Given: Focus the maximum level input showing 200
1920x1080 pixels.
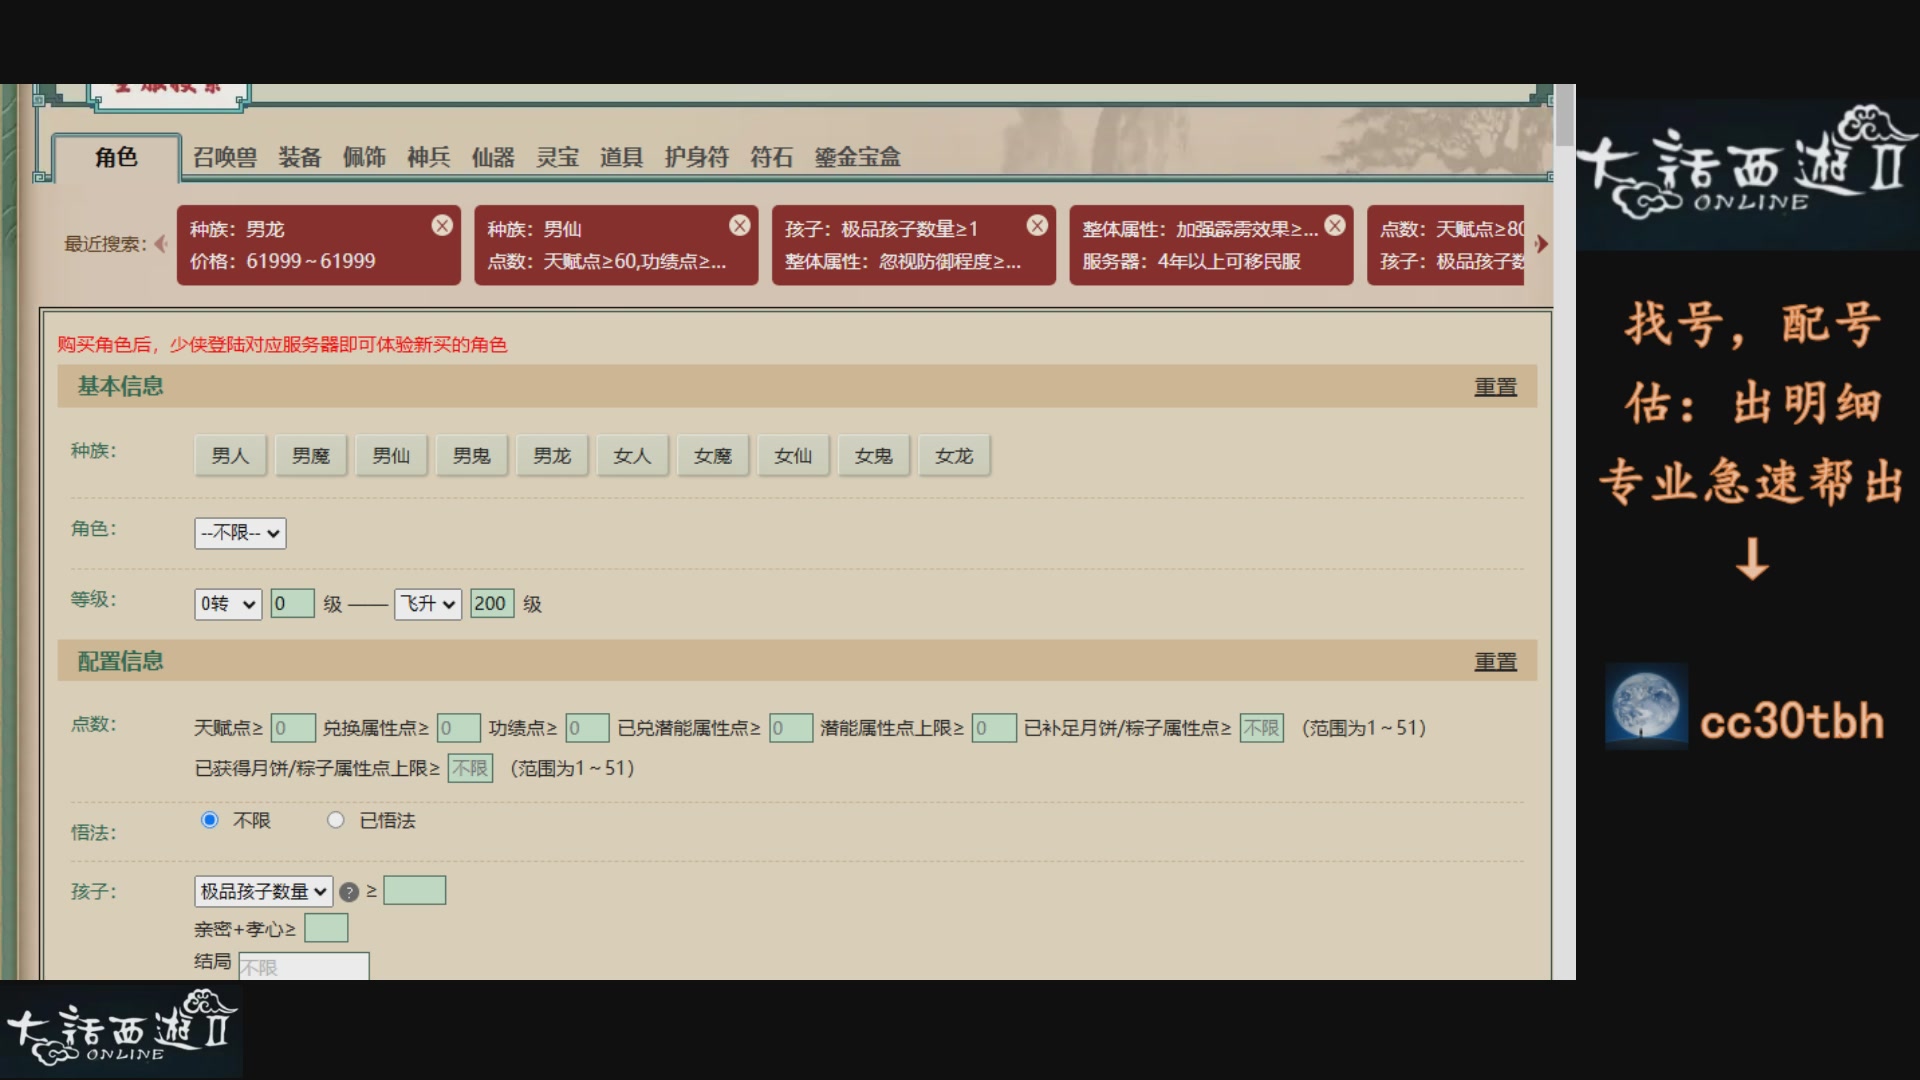Looking at the screenshot, I should point(492,603).
